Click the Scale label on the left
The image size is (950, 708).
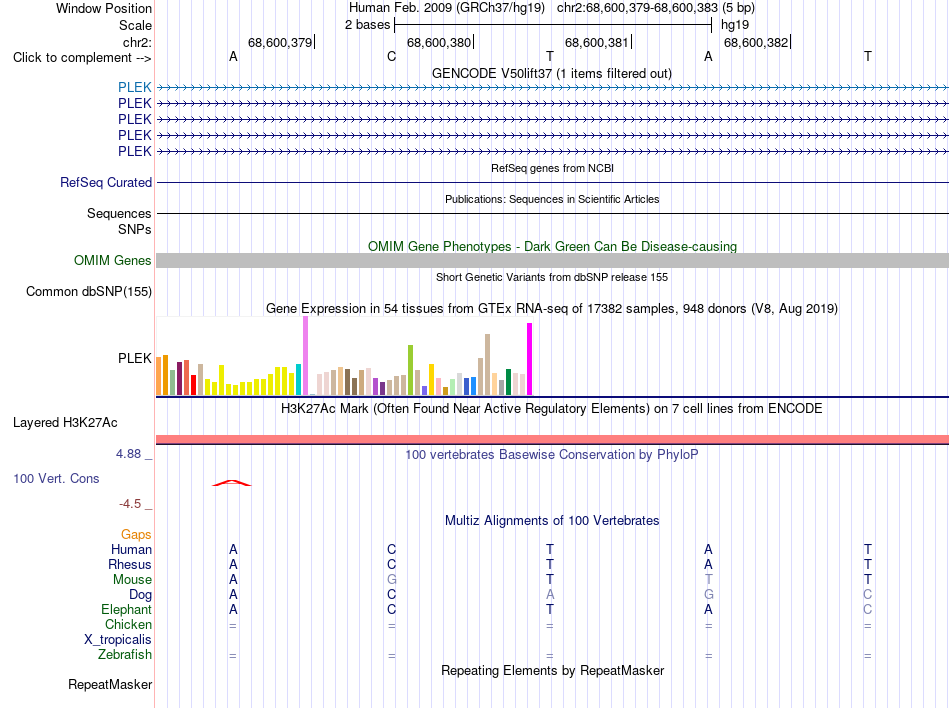[x=135, y=25]
